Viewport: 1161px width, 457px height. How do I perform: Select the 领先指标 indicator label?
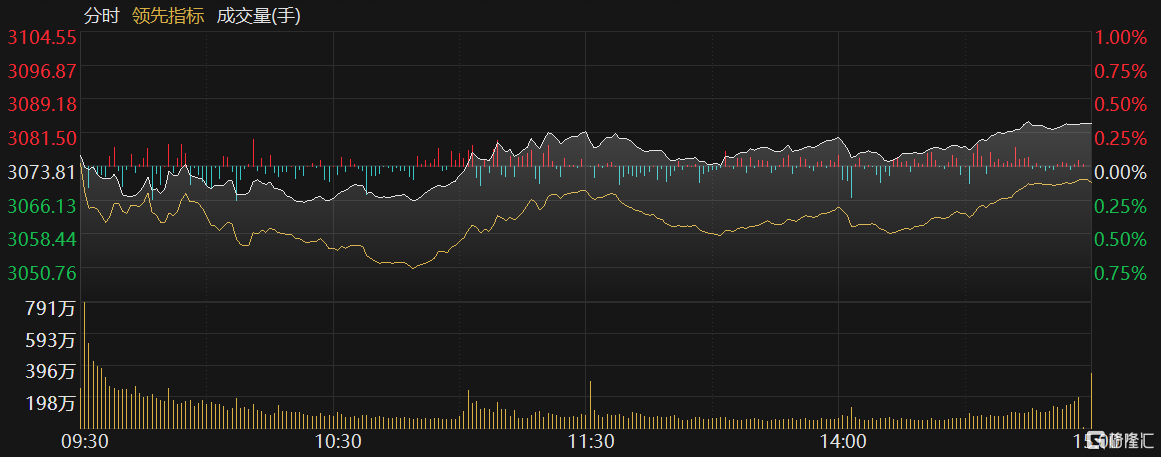(x=168, y=15)
